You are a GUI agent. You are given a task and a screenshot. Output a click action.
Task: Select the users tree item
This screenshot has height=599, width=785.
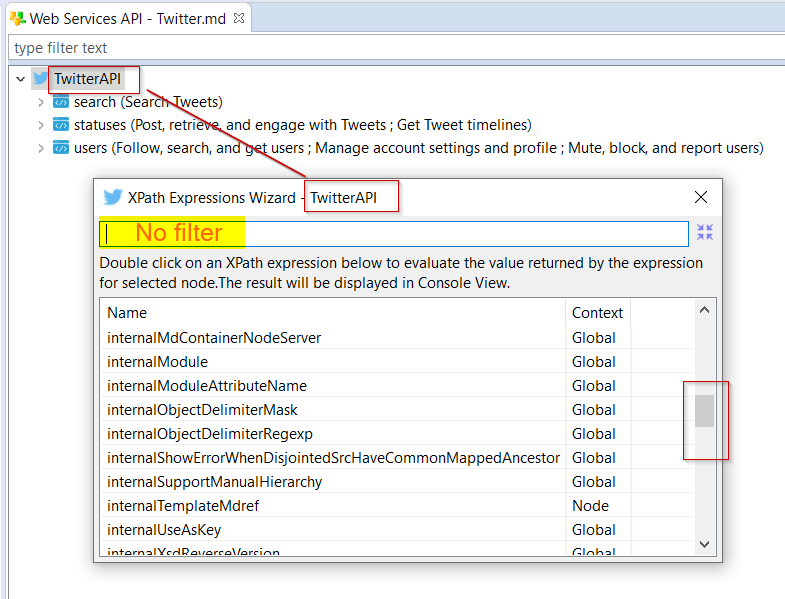tap(419, 148)
